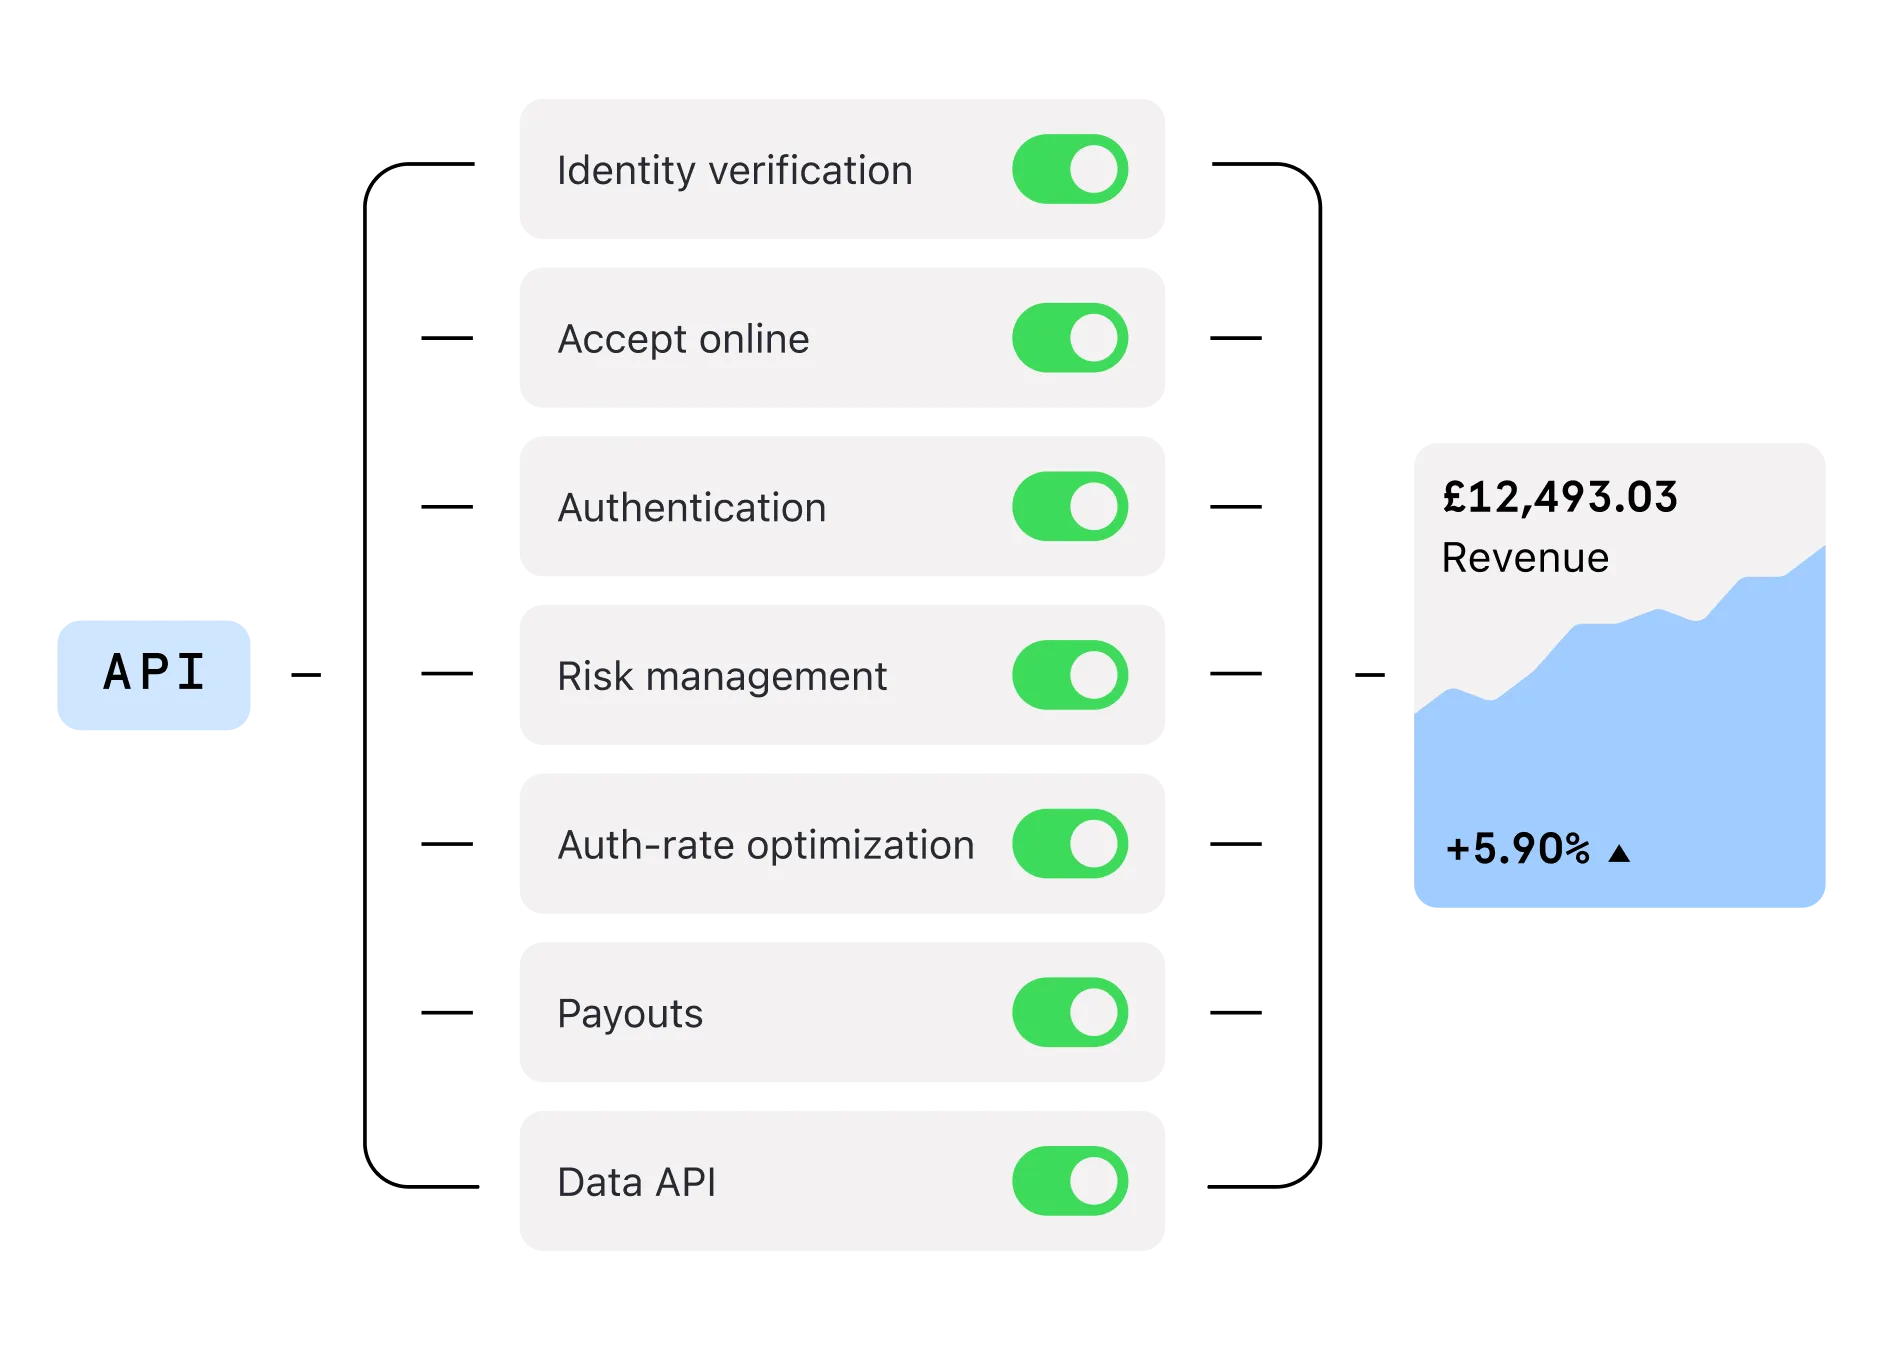Click the Payouts row label

[x=630, y=1014]
